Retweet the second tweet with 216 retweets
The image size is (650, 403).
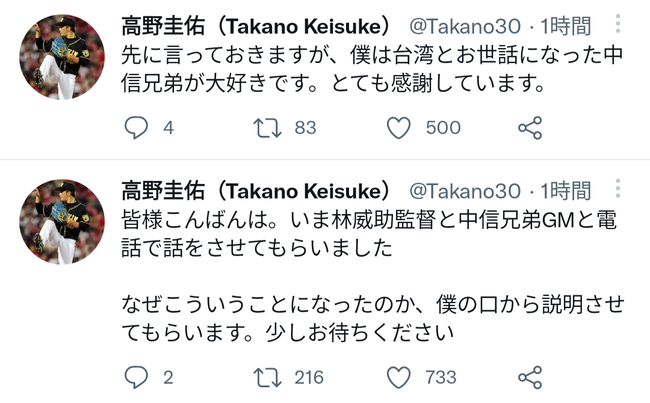point(265,377)
